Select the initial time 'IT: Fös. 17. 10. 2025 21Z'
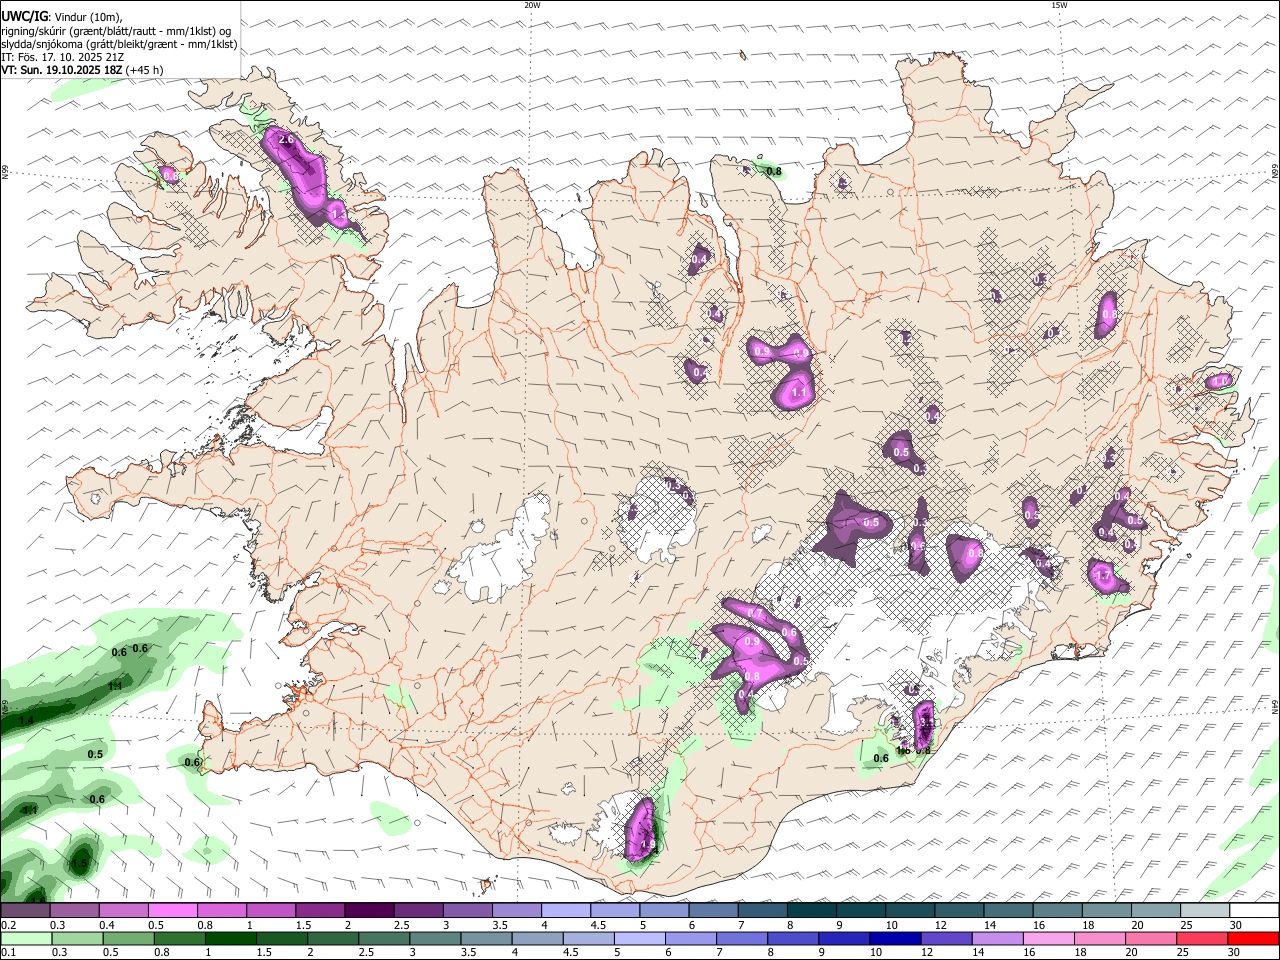 pyautogui.click(x=62, y=57)
